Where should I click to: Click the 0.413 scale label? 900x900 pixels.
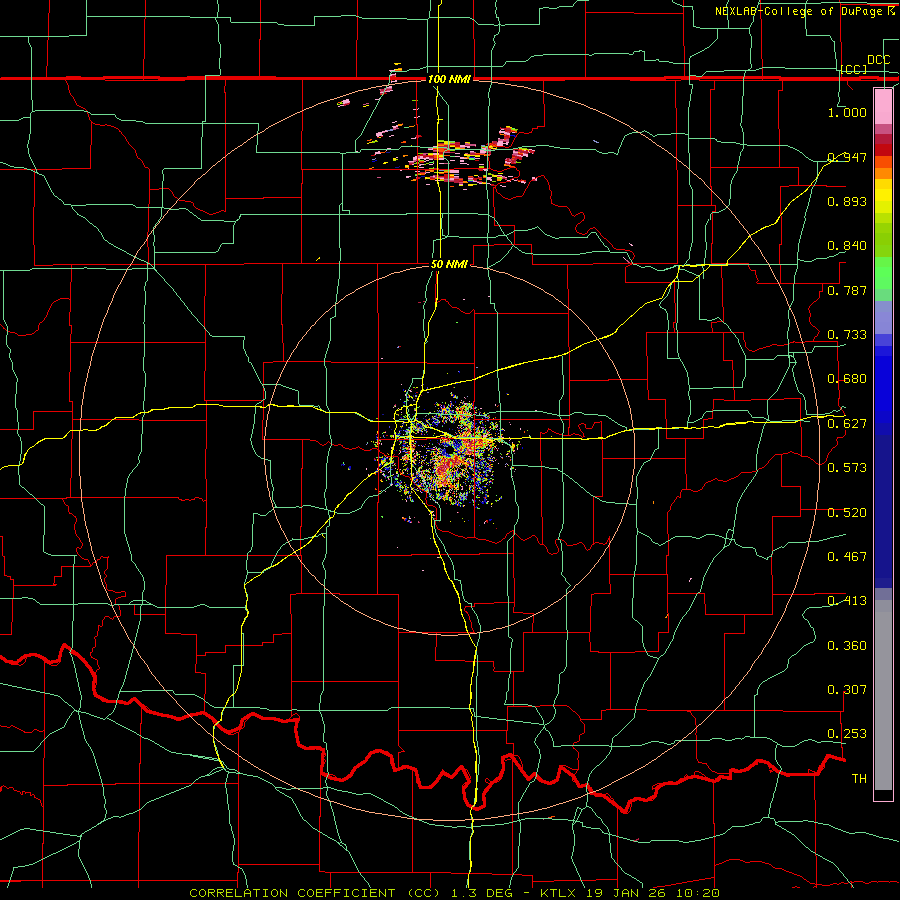[x=847, y=601]
